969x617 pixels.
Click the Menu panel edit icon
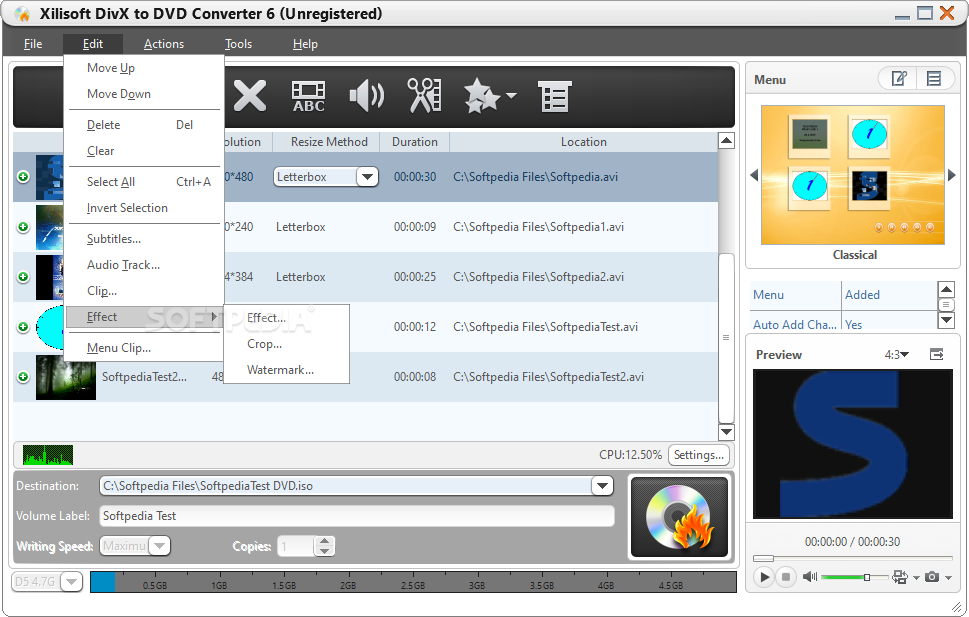point(899,79)
